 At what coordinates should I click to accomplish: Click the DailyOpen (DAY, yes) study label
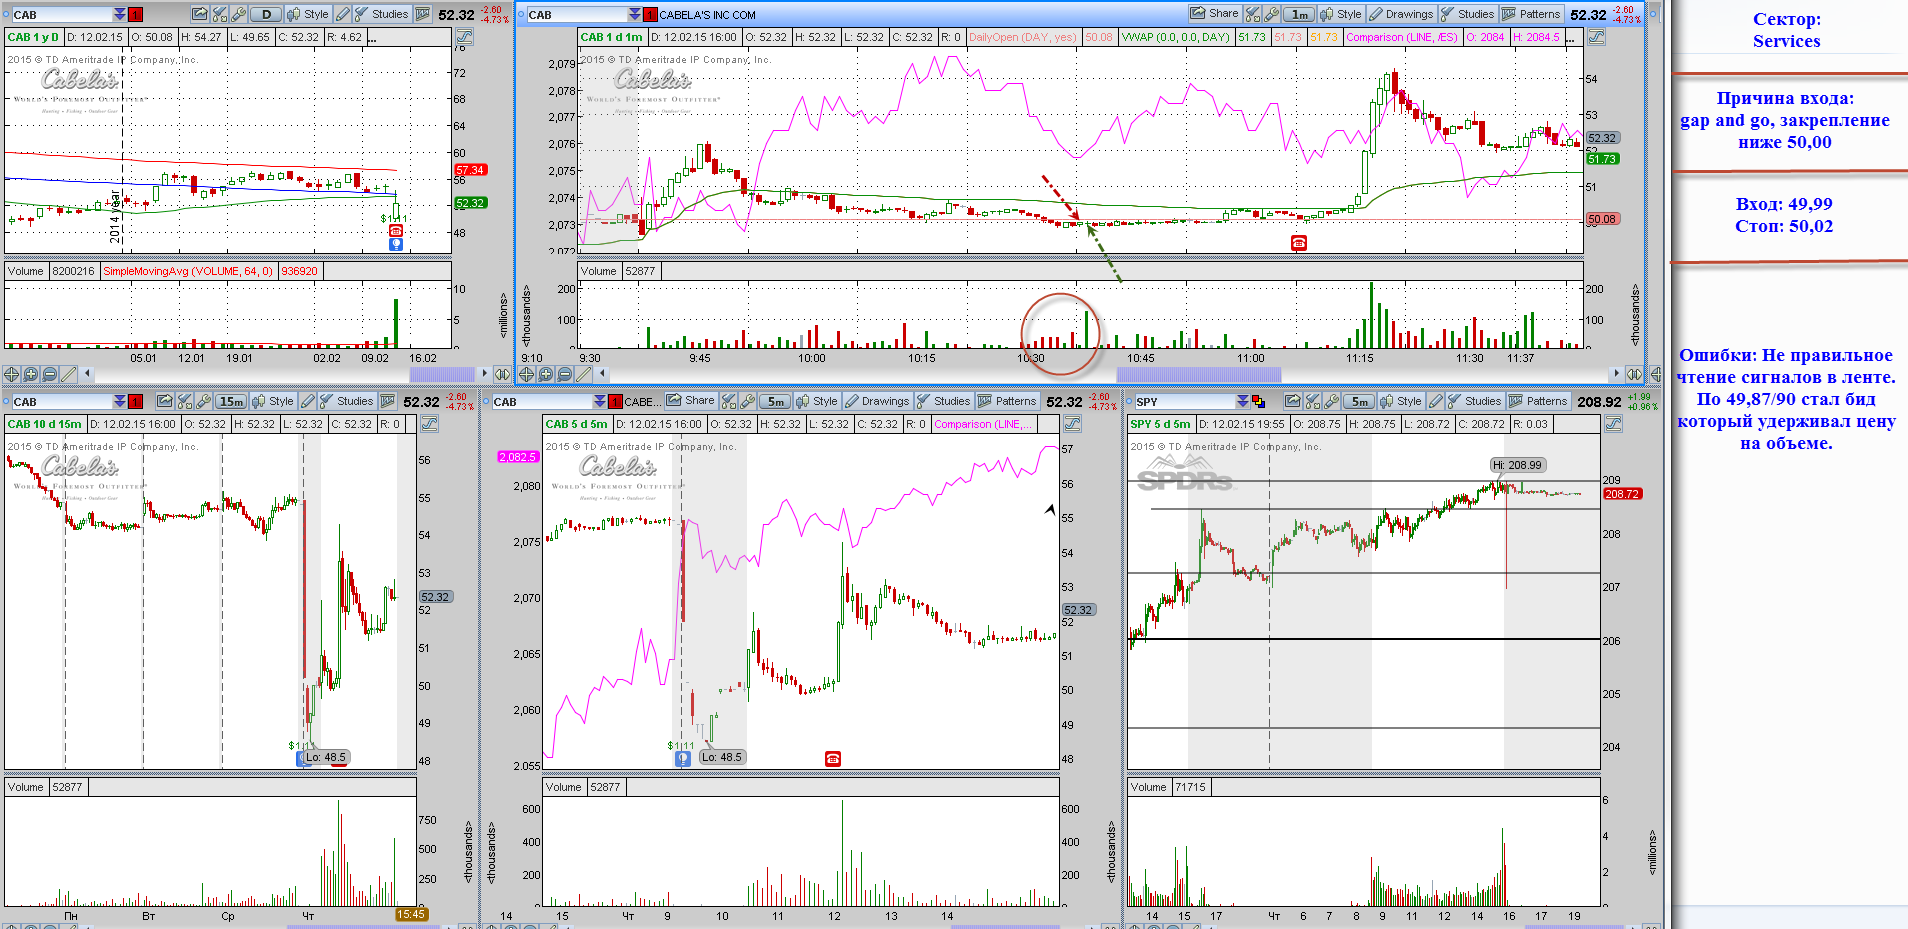point(1023,37)
